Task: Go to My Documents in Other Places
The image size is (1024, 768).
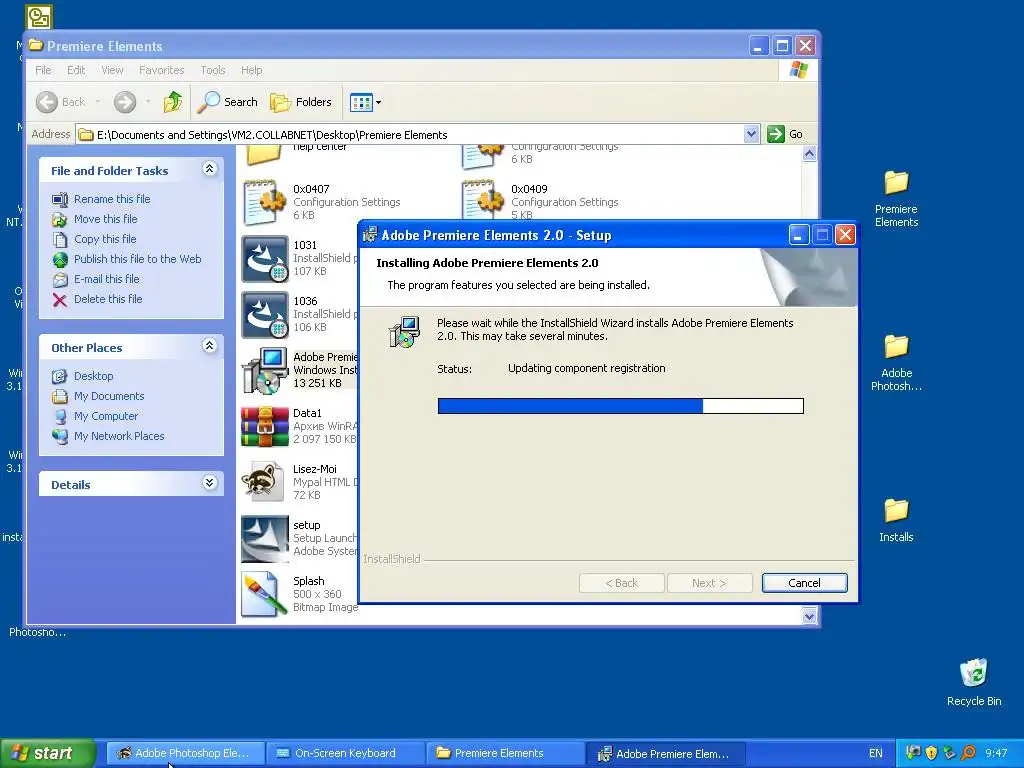Action: 109,396
